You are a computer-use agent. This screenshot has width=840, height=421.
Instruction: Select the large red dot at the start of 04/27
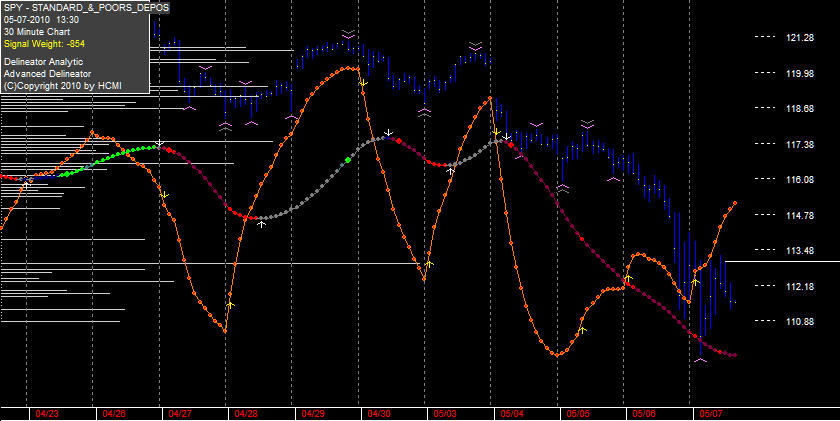coord(170,151)
